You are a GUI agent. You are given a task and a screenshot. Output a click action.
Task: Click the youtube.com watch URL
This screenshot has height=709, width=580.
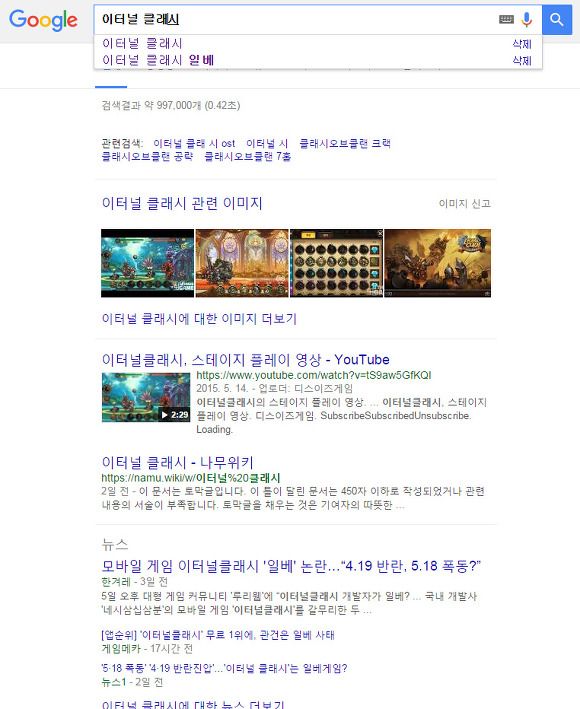coord(314,375)
